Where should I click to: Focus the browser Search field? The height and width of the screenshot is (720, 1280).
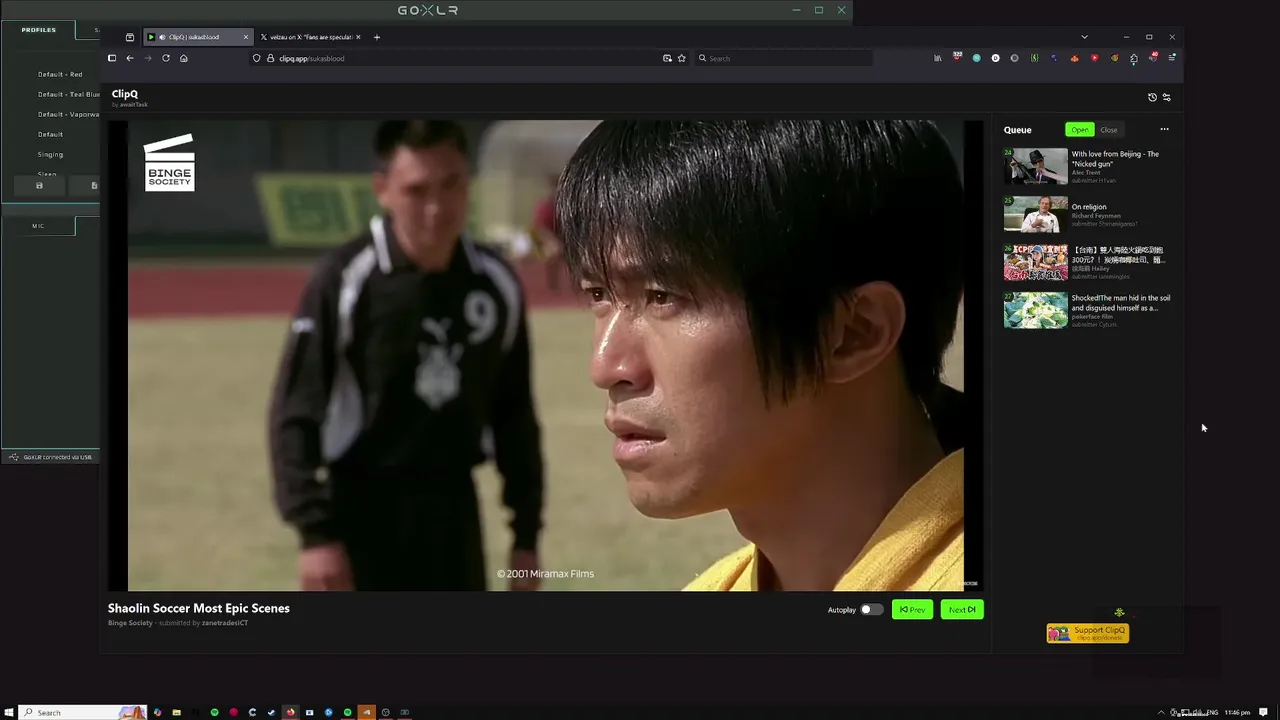click(x=784, y=58)
